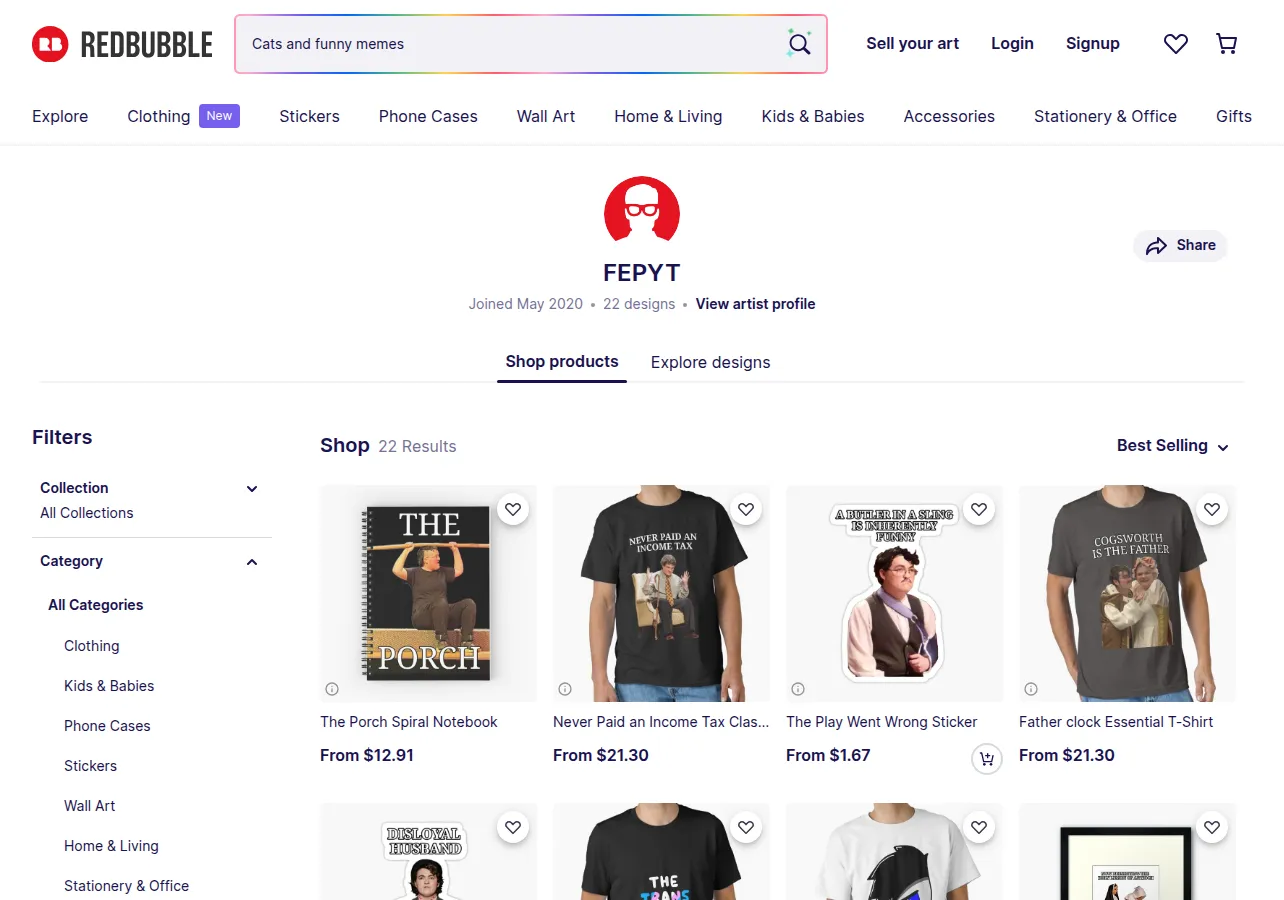The image size is (1284, 900).
Task: Click info icon under Porch Spiral Notebook
Action: pos(332,689)
